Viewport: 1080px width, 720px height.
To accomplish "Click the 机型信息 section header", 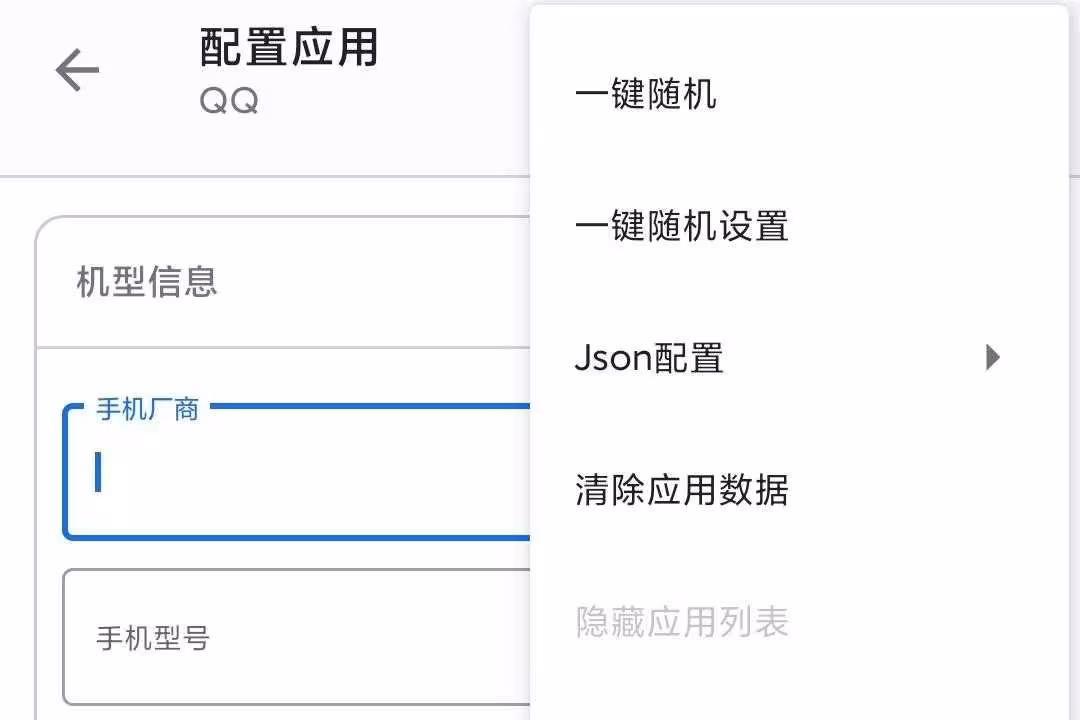I will point(147,283).
